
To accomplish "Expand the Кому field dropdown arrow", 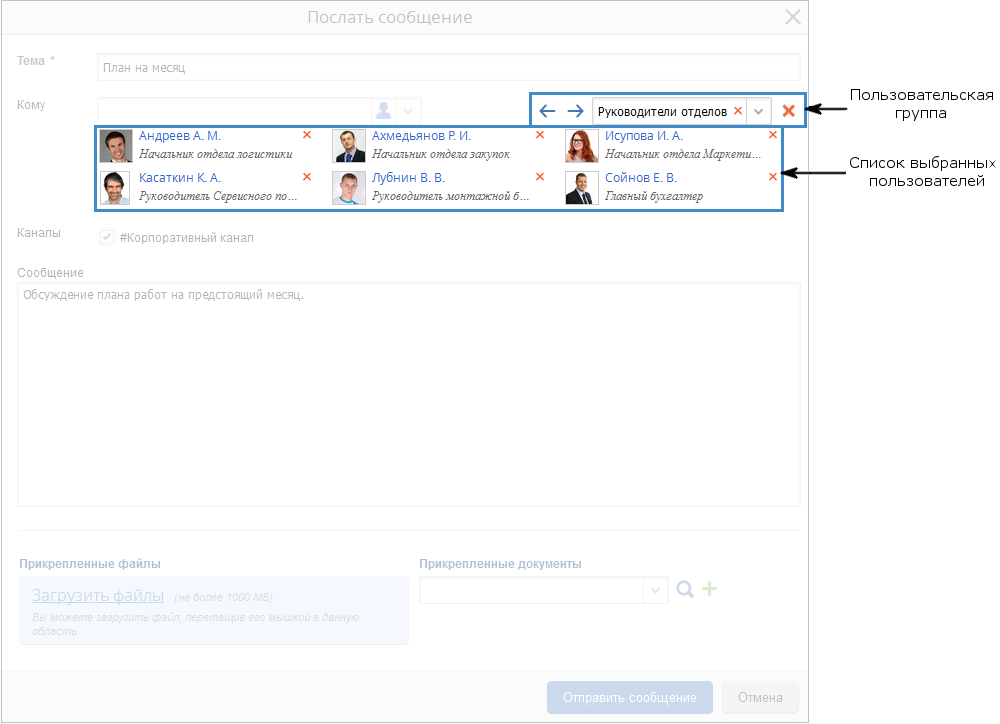I will point(408,111).
